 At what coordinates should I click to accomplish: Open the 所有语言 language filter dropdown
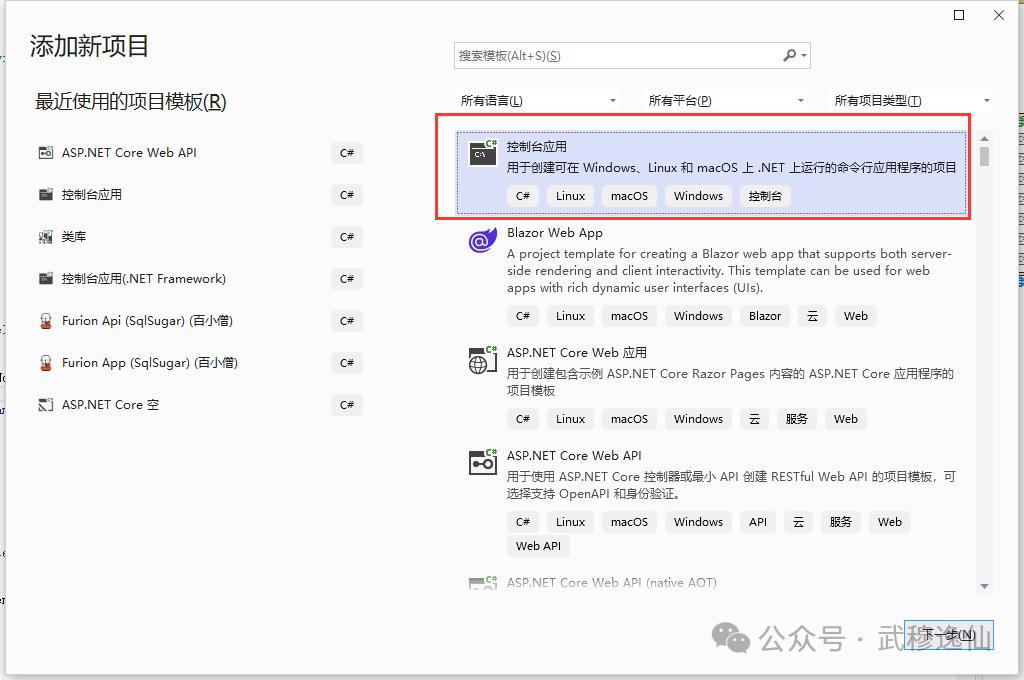pos(537,101)
